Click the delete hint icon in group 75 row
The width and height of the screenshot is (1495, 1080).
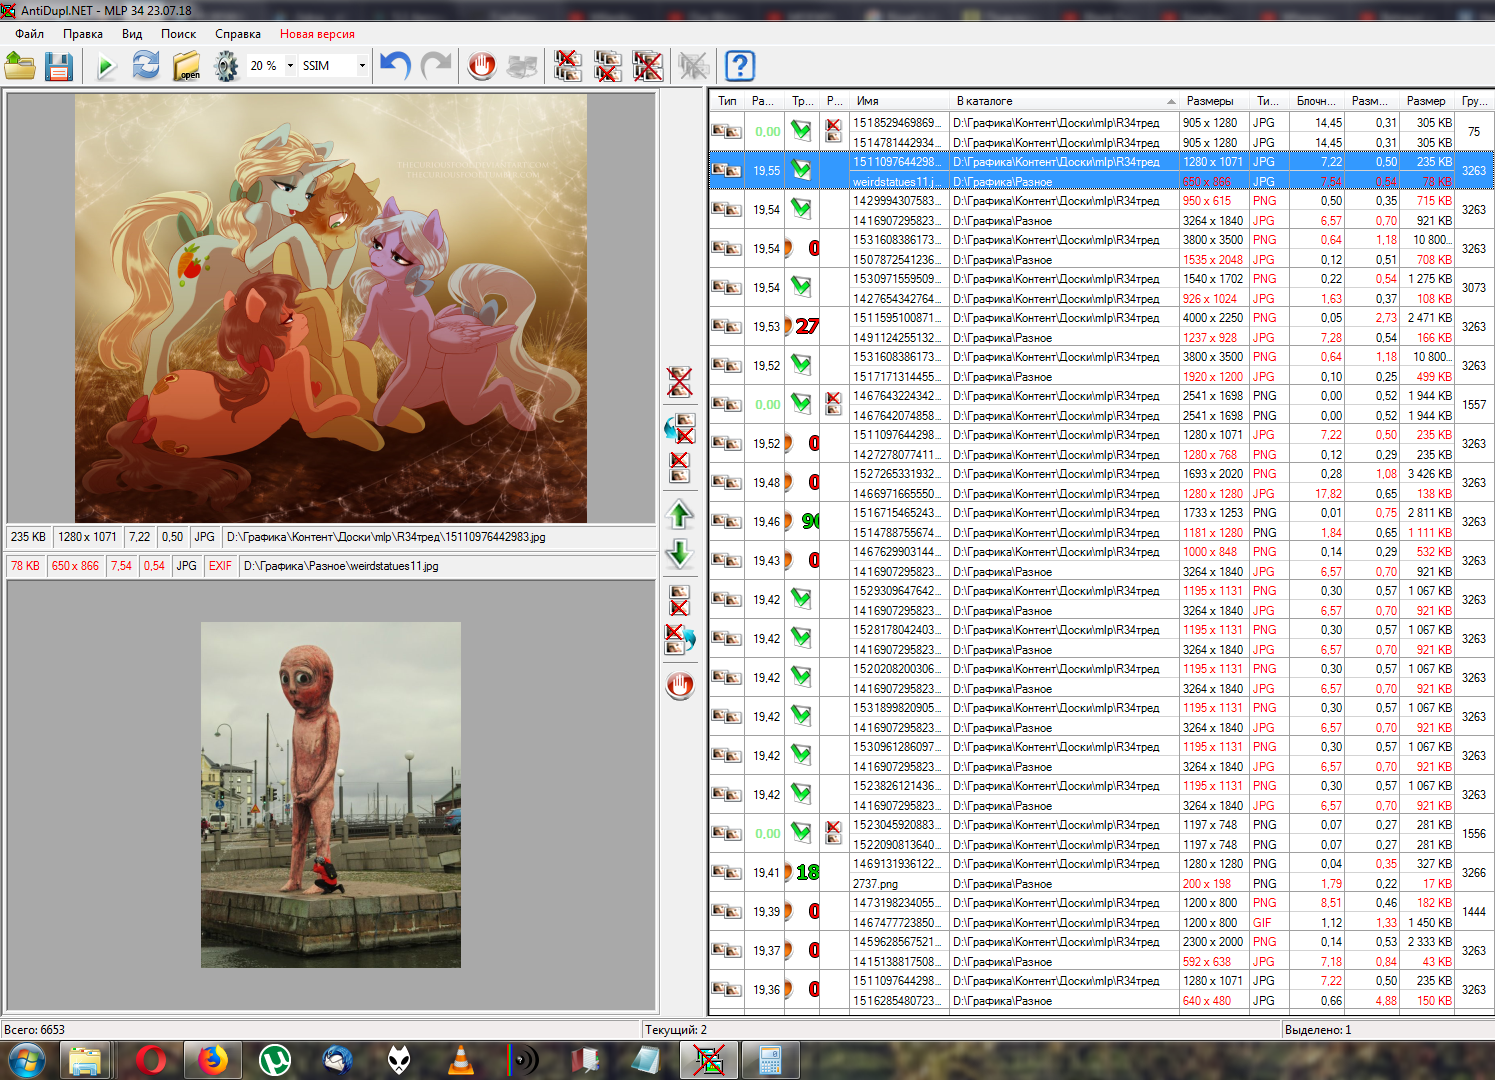pos(833,131)
